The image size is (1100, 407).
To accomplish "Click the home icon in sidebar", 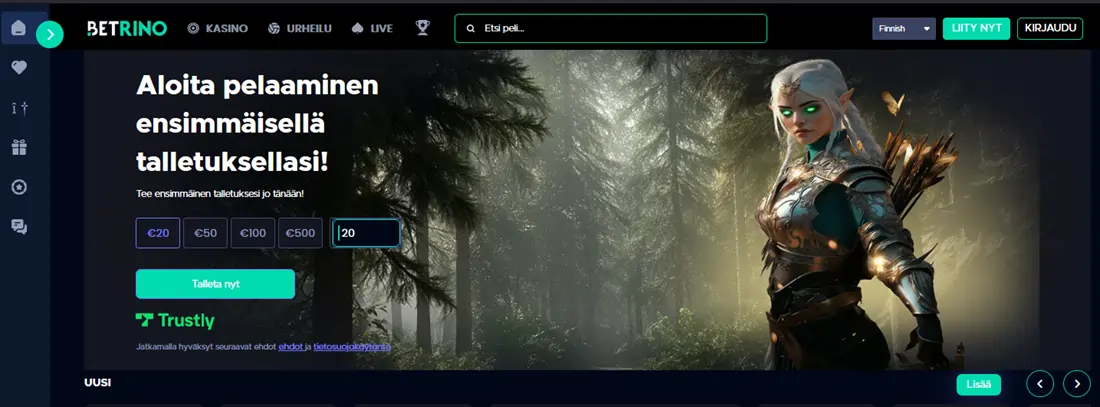I will (18, 28).
